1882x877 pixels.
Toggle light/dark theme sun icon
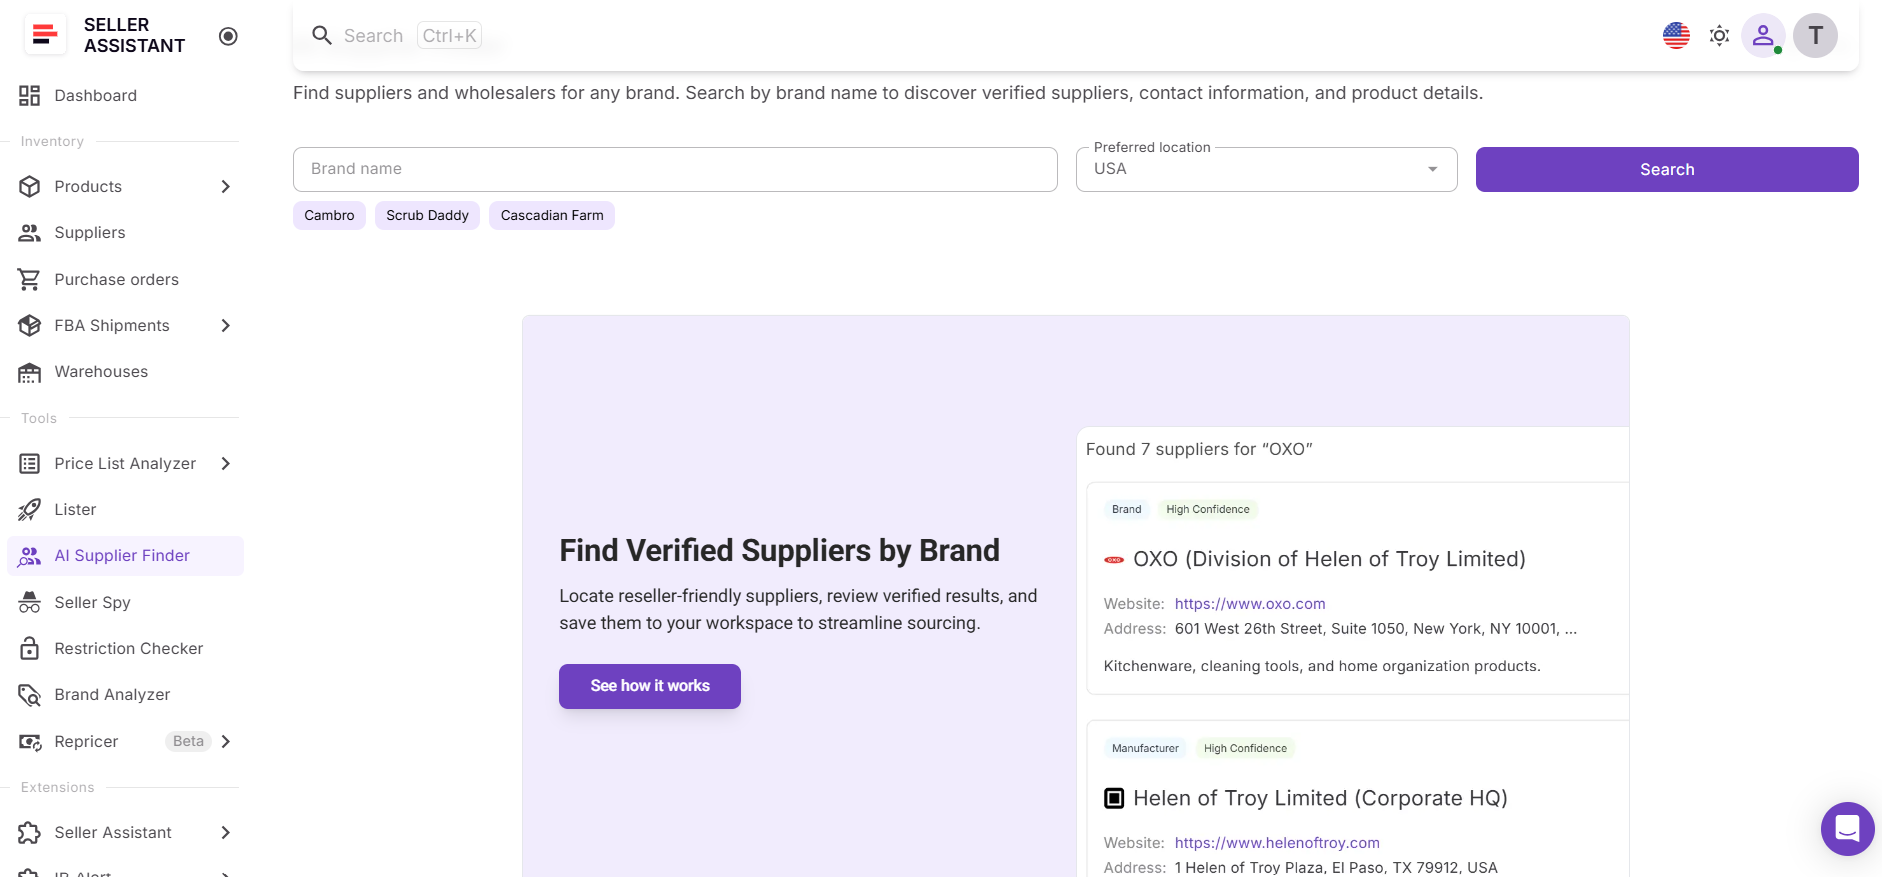point(1719,36)
